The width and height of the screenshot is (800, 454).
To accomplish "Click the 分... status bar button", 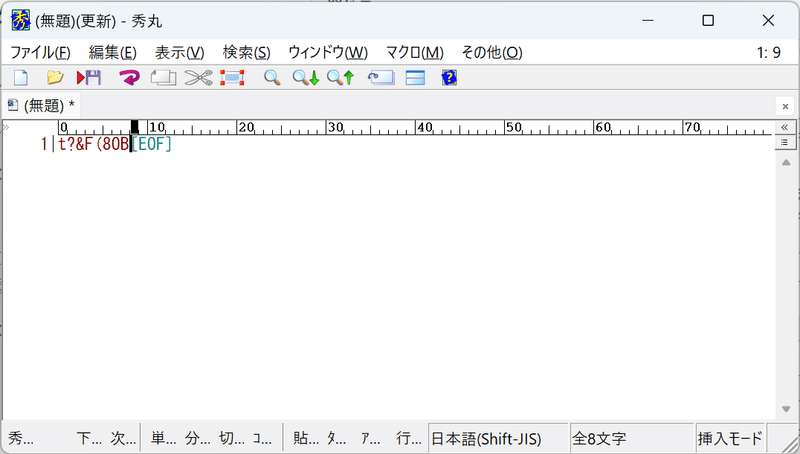I will 197,438.
